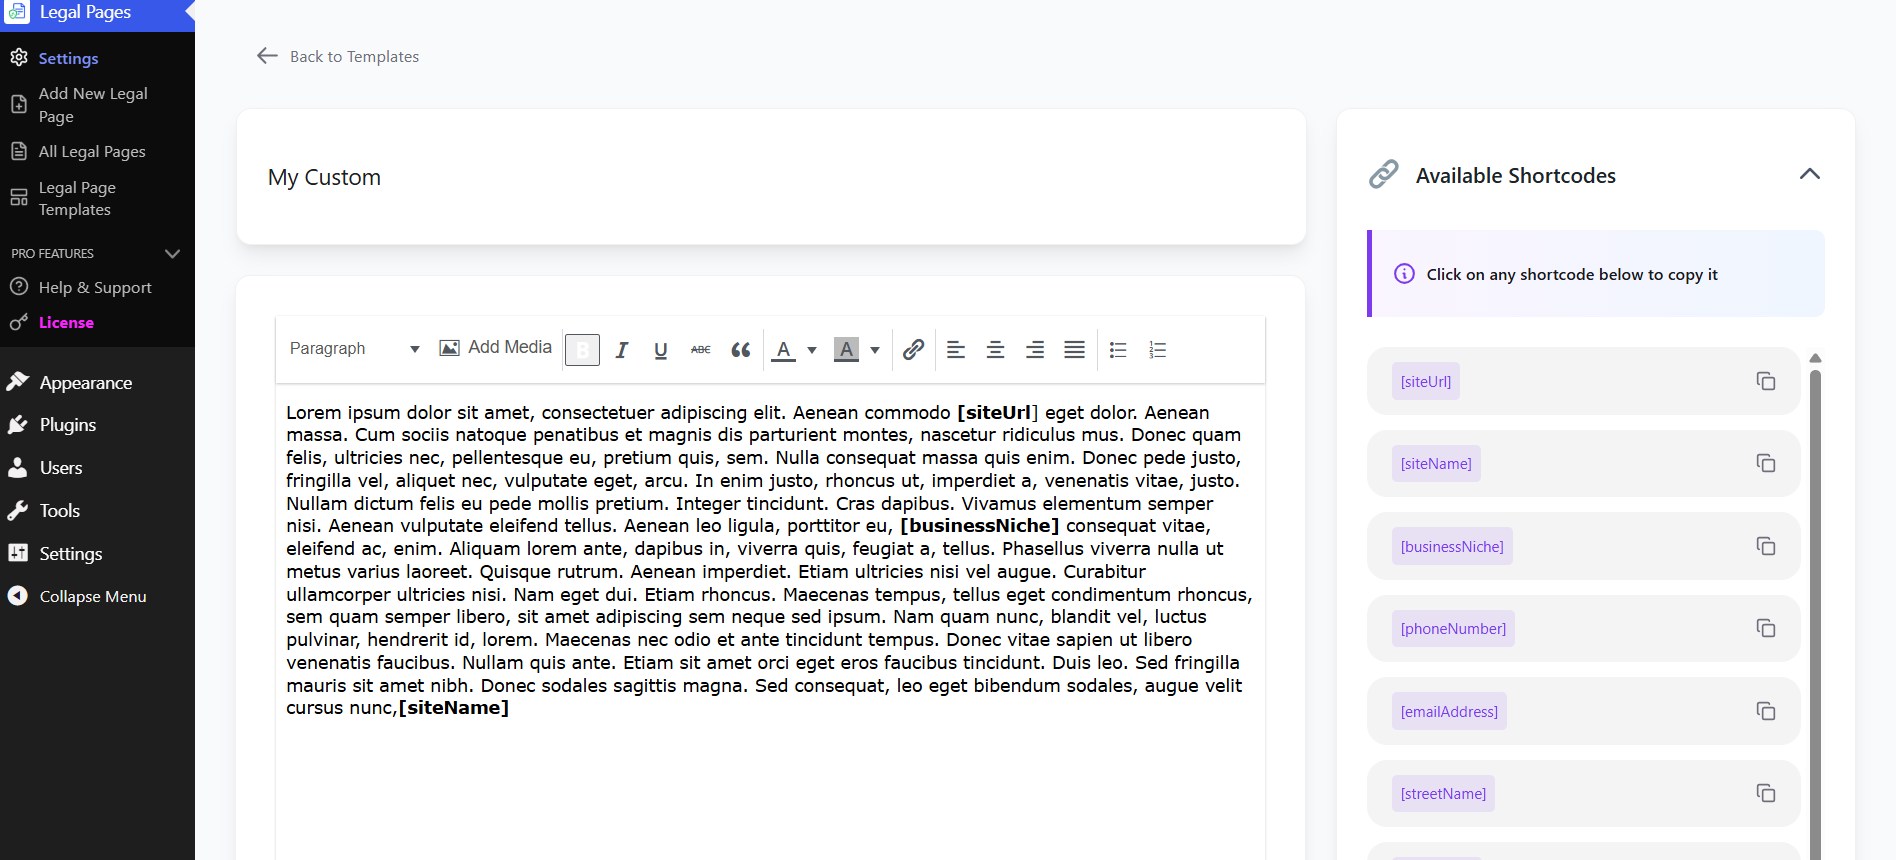Align text left
Screen dimensions: 1896x860
956,349
